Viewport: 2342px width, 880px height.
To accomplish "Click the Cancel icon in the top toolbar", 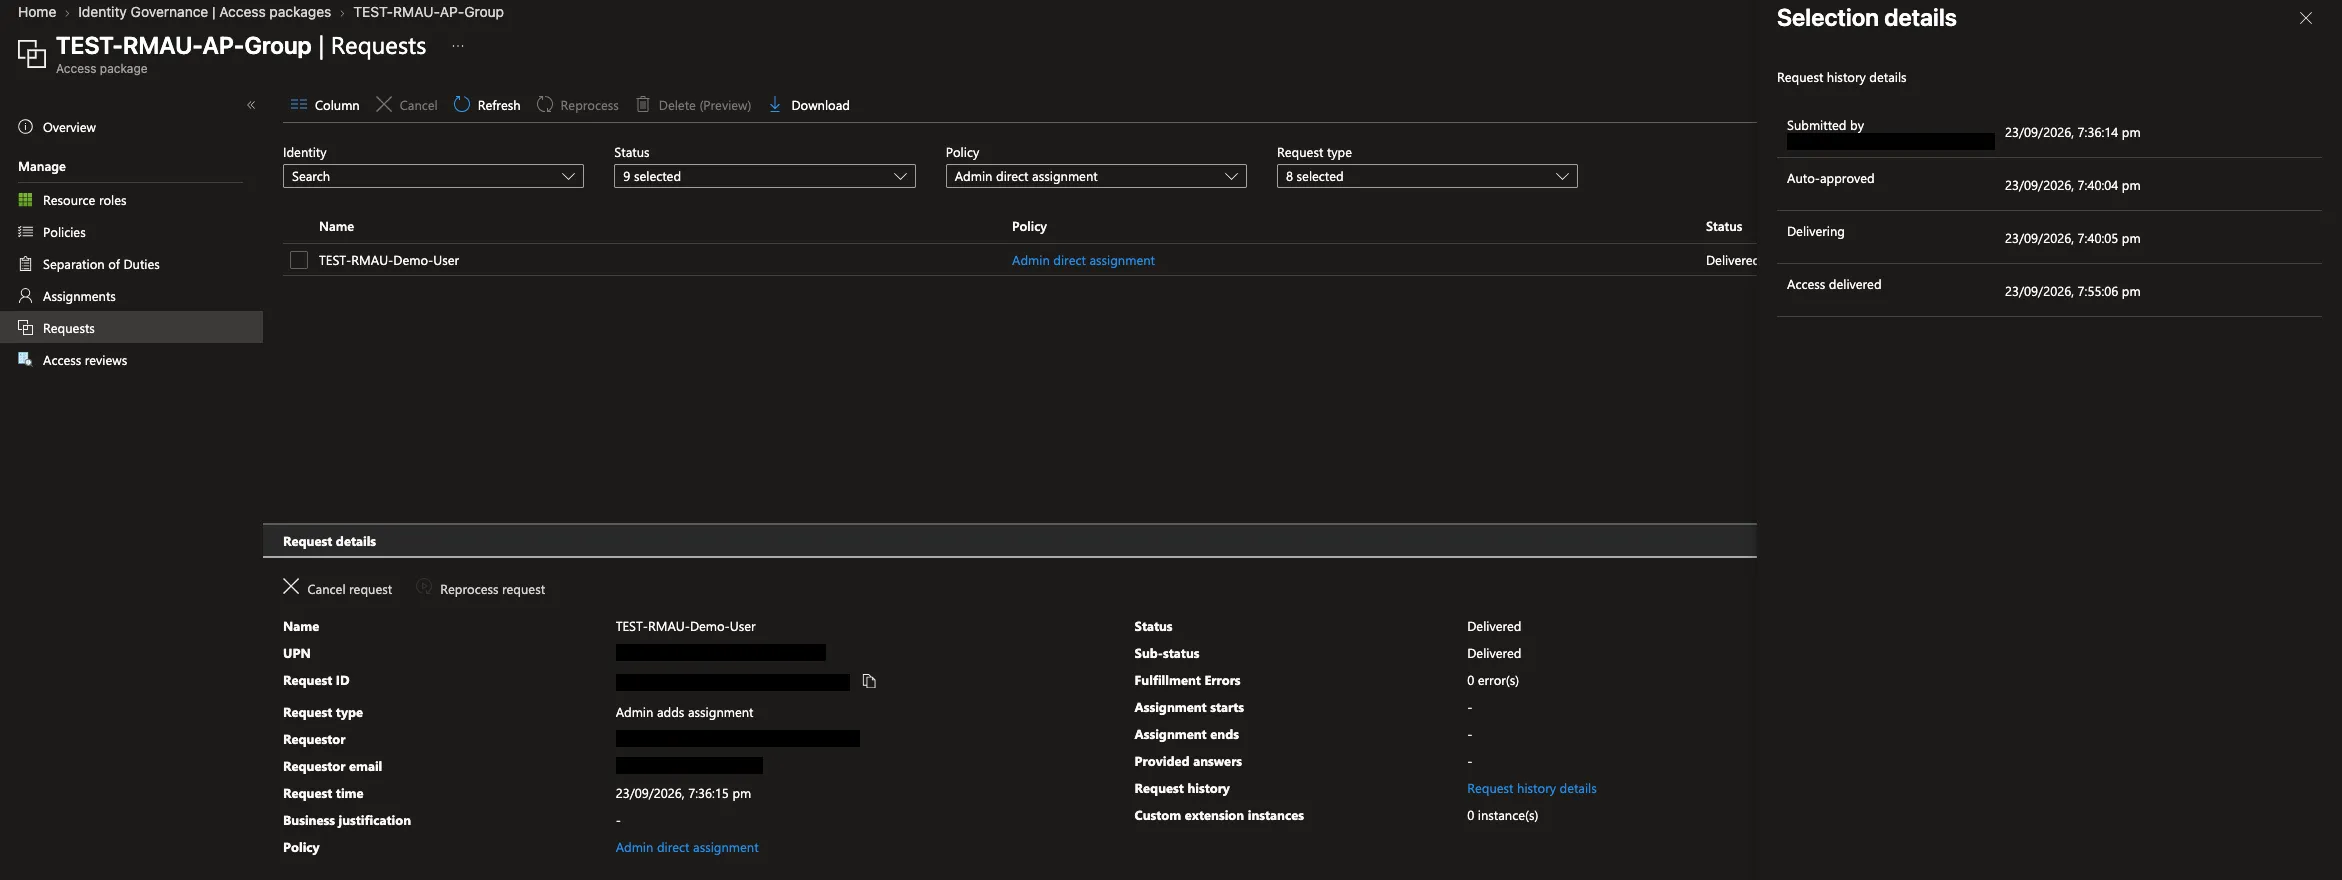I will click(x=384, y=105).
